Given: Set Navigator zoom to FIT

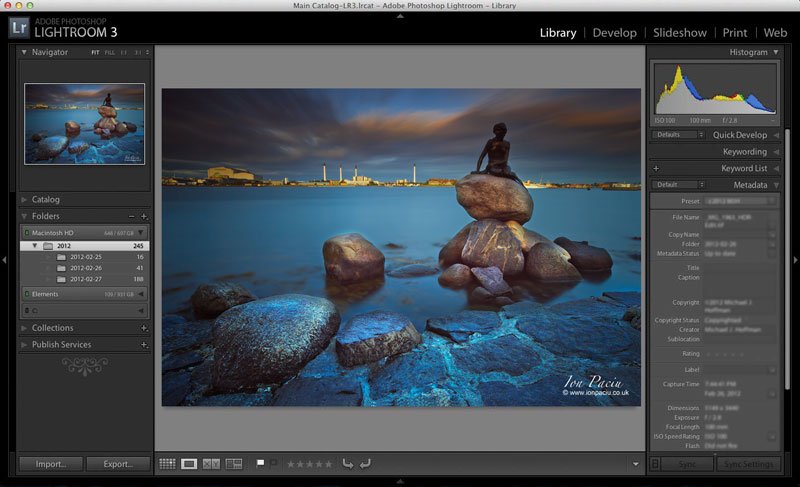Looking at the screenshot, I should tap(95, 53).
